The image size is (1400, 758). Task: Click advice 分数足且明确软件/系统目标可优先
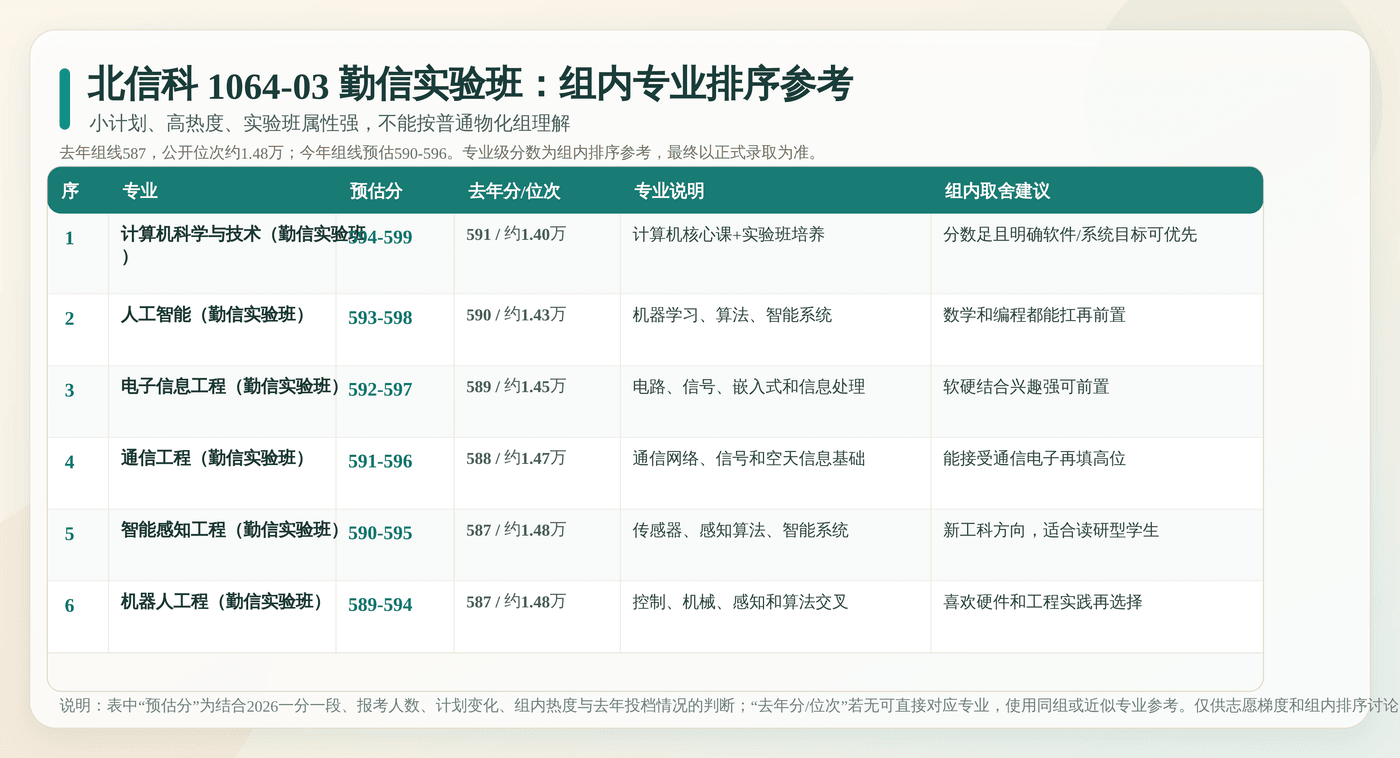[1070, 235]
